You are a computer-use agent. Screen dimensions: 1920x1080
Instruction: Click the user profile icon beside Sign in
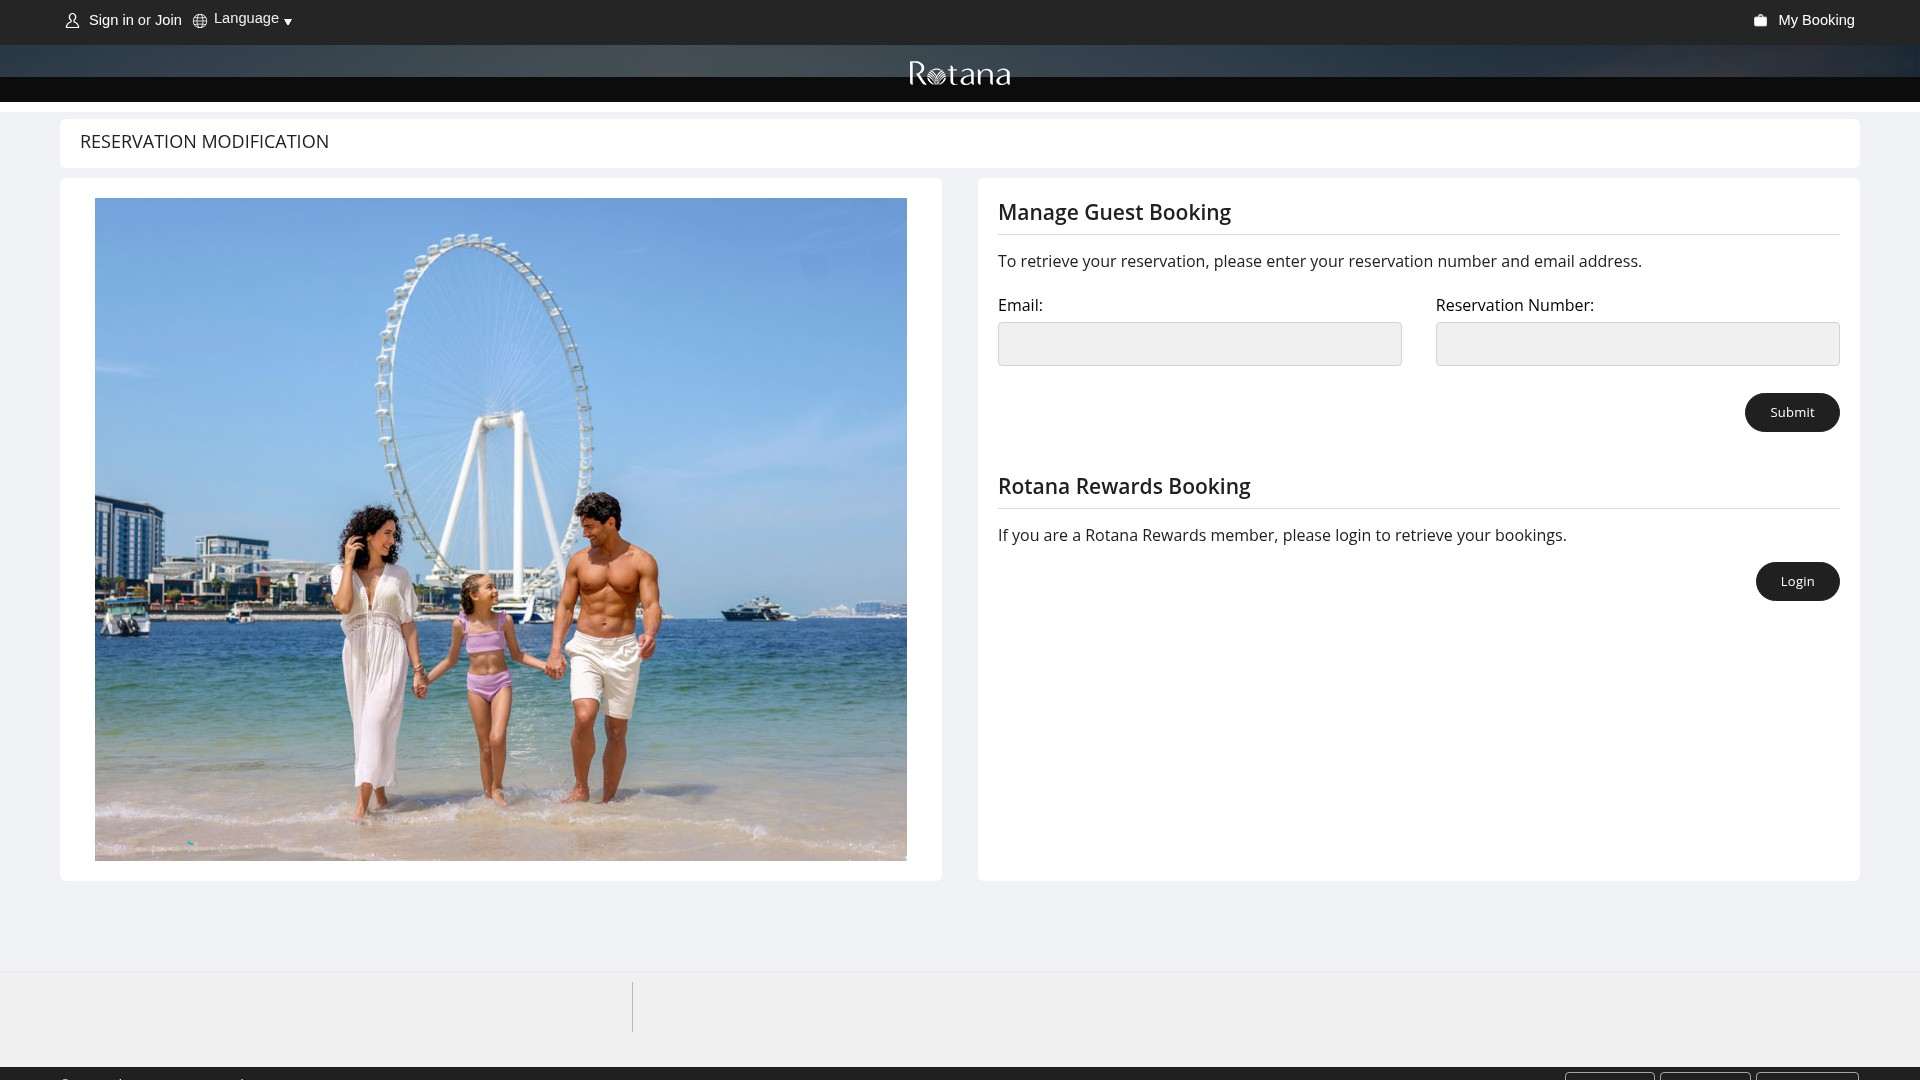(x=72, y=21)
